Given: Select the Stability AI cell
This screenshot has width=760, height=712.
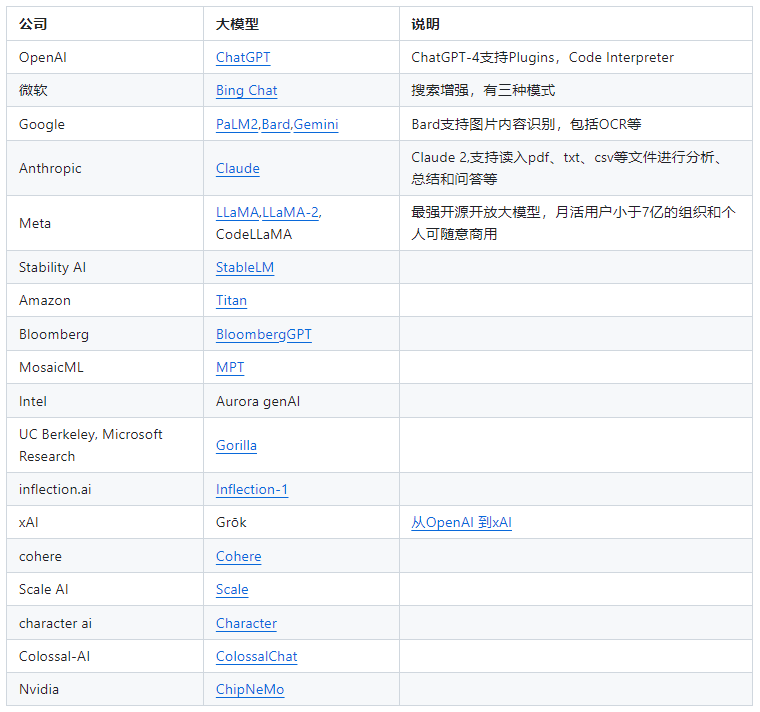Looking at the screenshot, I should click(105, 267).
